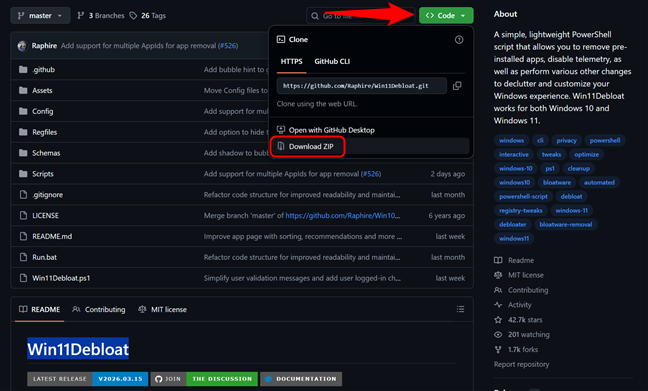Click the optimize topic tag
Image resolution: width=648 pixels, height=391 pixels.
tap(586, 155)
